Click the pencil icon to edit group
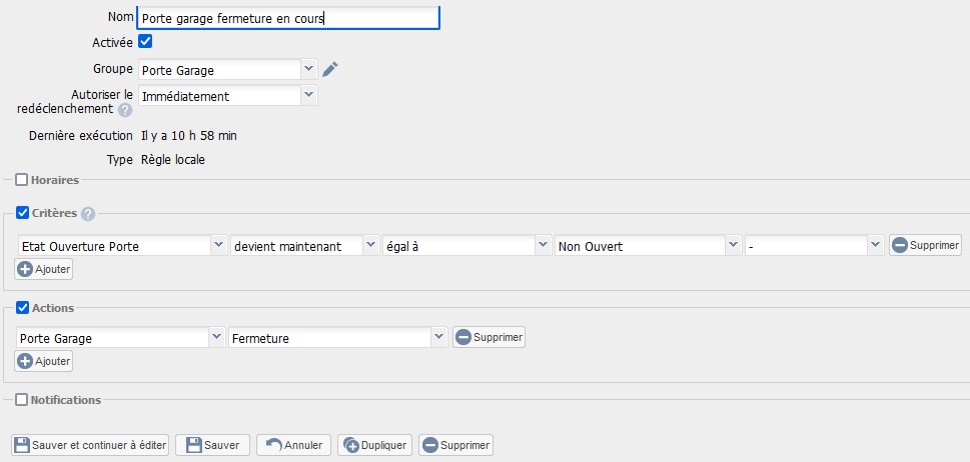Viewport: 970px width, 462px height. coord(331,69)
